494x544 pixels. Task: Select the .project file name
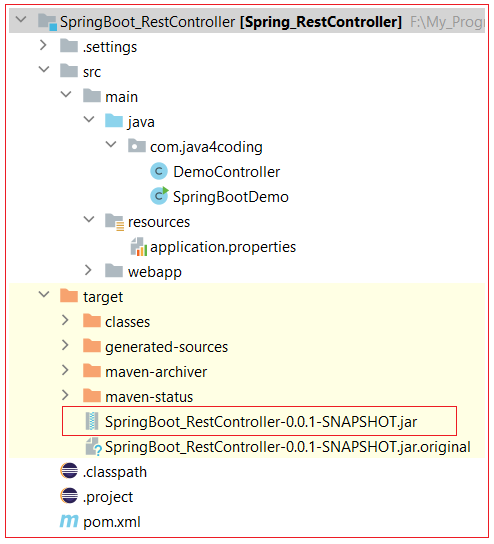click(108, 497)
